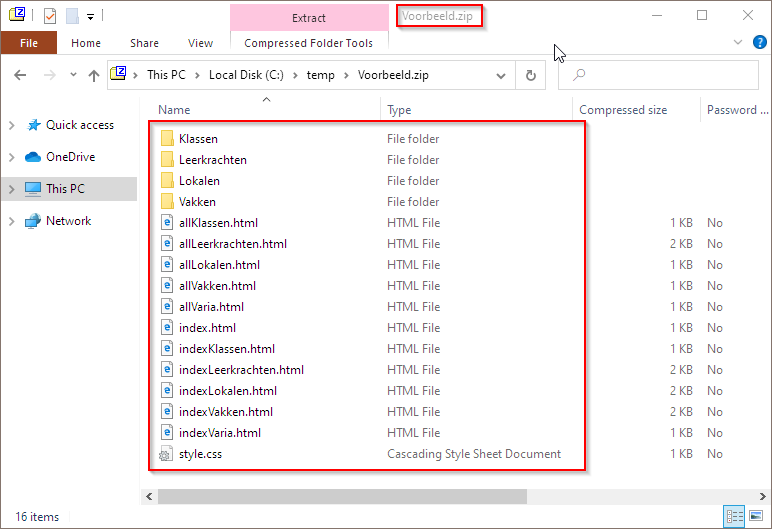Select Quick access in sidebar
772x529 pixels.
point(80,125)
